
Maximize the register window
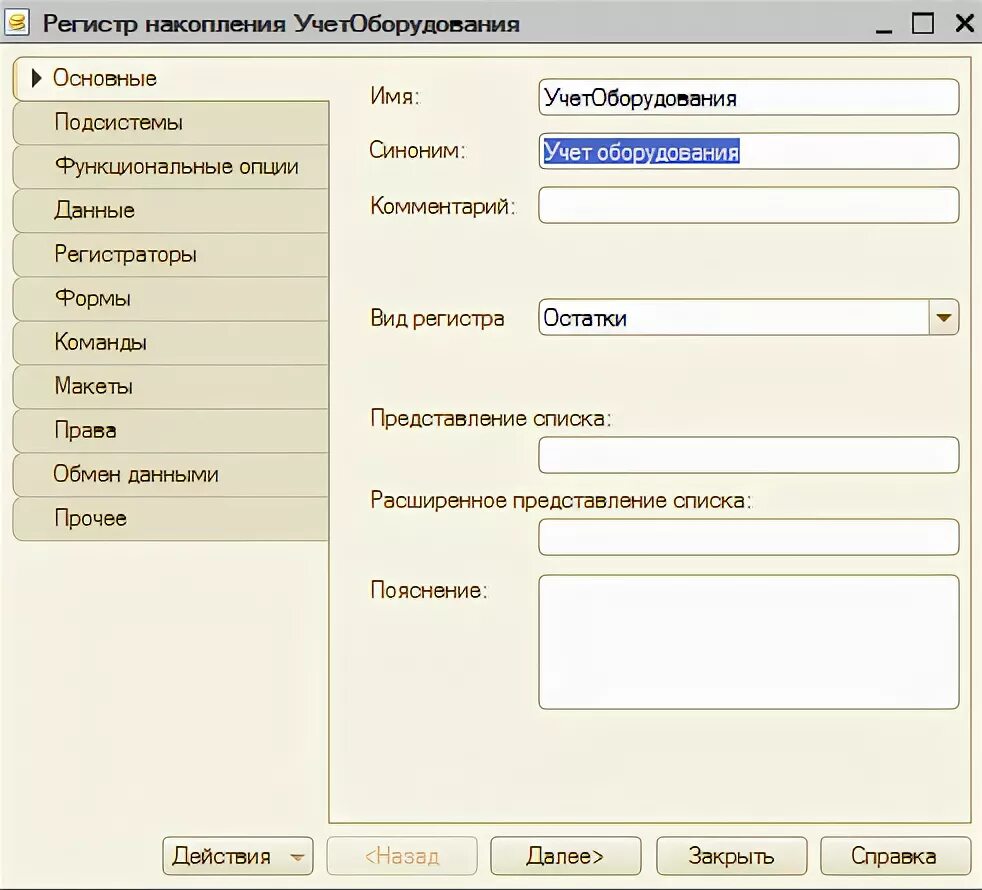pos(923,23)
